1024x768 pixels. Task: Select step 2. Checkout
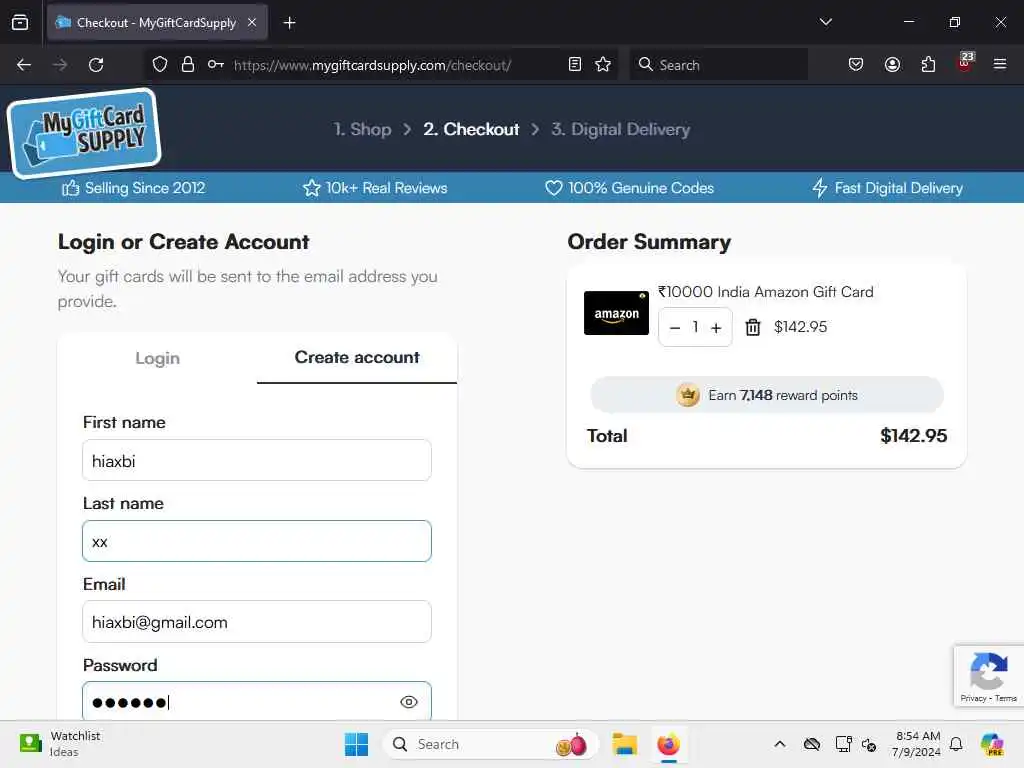(x=471, y=129)
